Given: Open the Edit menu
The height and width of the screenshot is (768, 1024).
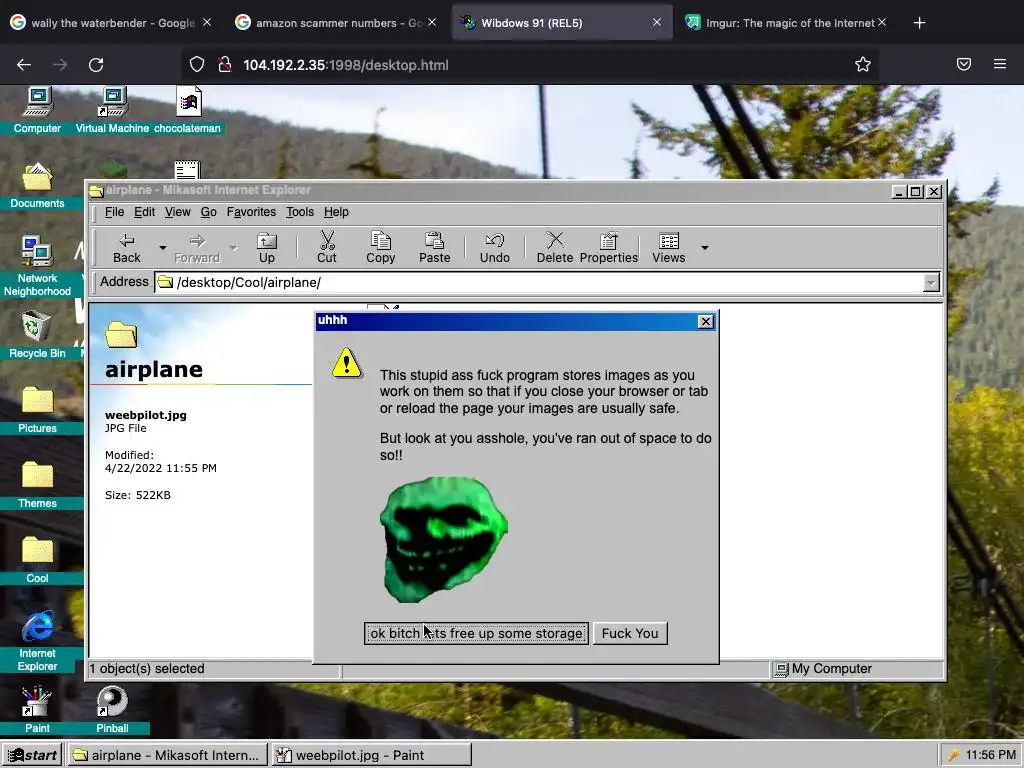Looking at the screenshot, I should (x=144, y=212).
